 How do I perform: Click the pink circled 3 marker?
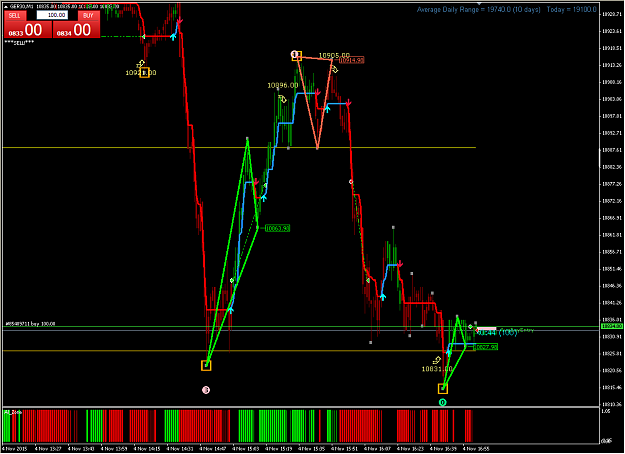coord(206,390)
